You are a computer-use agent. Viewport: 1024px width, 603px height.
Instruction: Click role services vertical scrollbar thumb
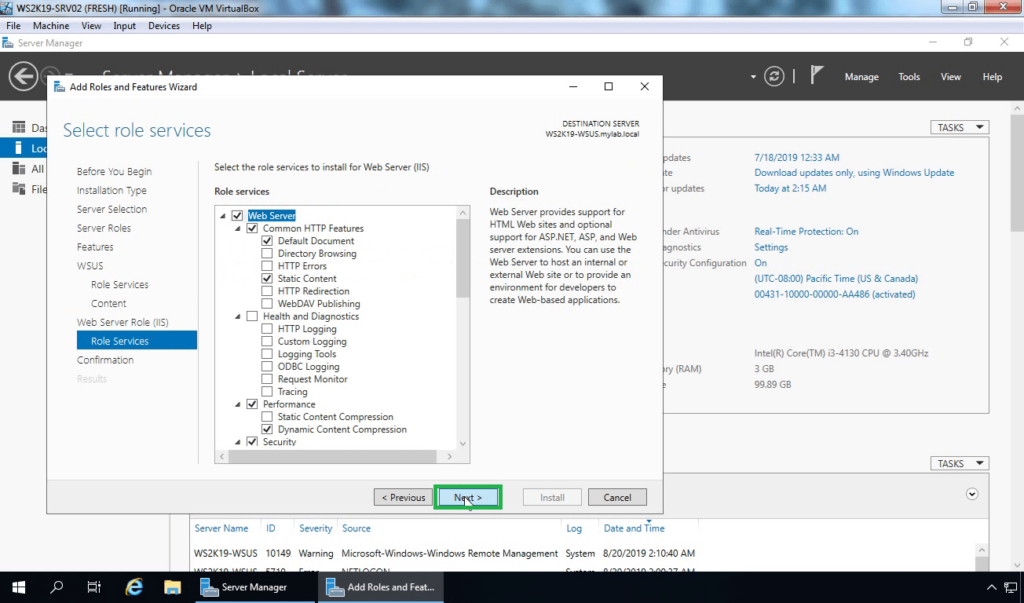tap(462, 258)
